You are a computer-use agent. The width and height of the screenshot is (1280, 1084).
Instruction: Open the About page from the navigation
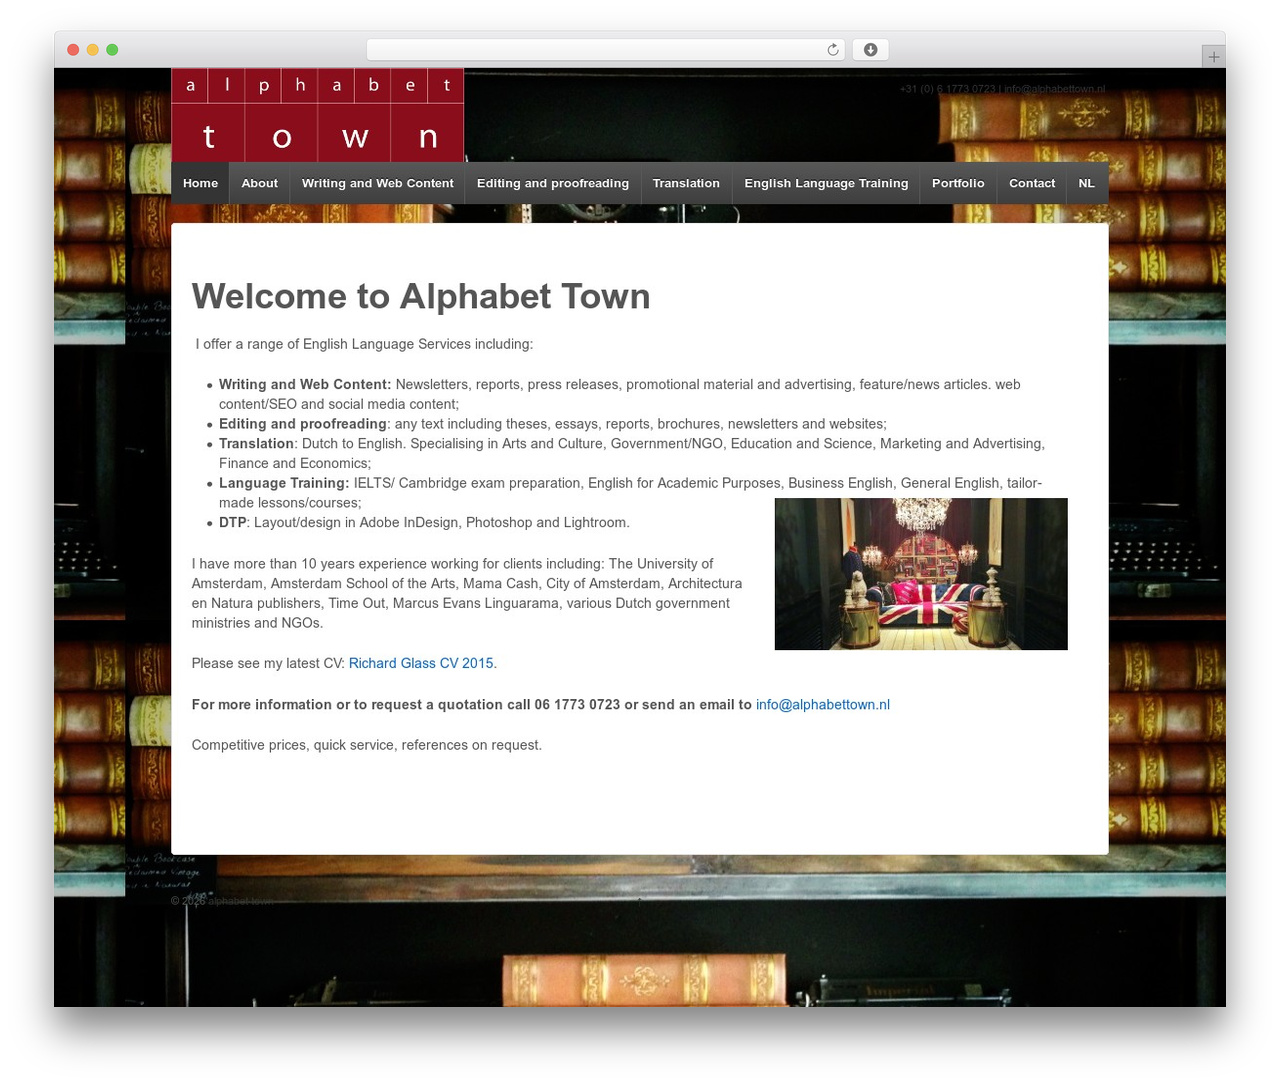[x=260, y=183]
